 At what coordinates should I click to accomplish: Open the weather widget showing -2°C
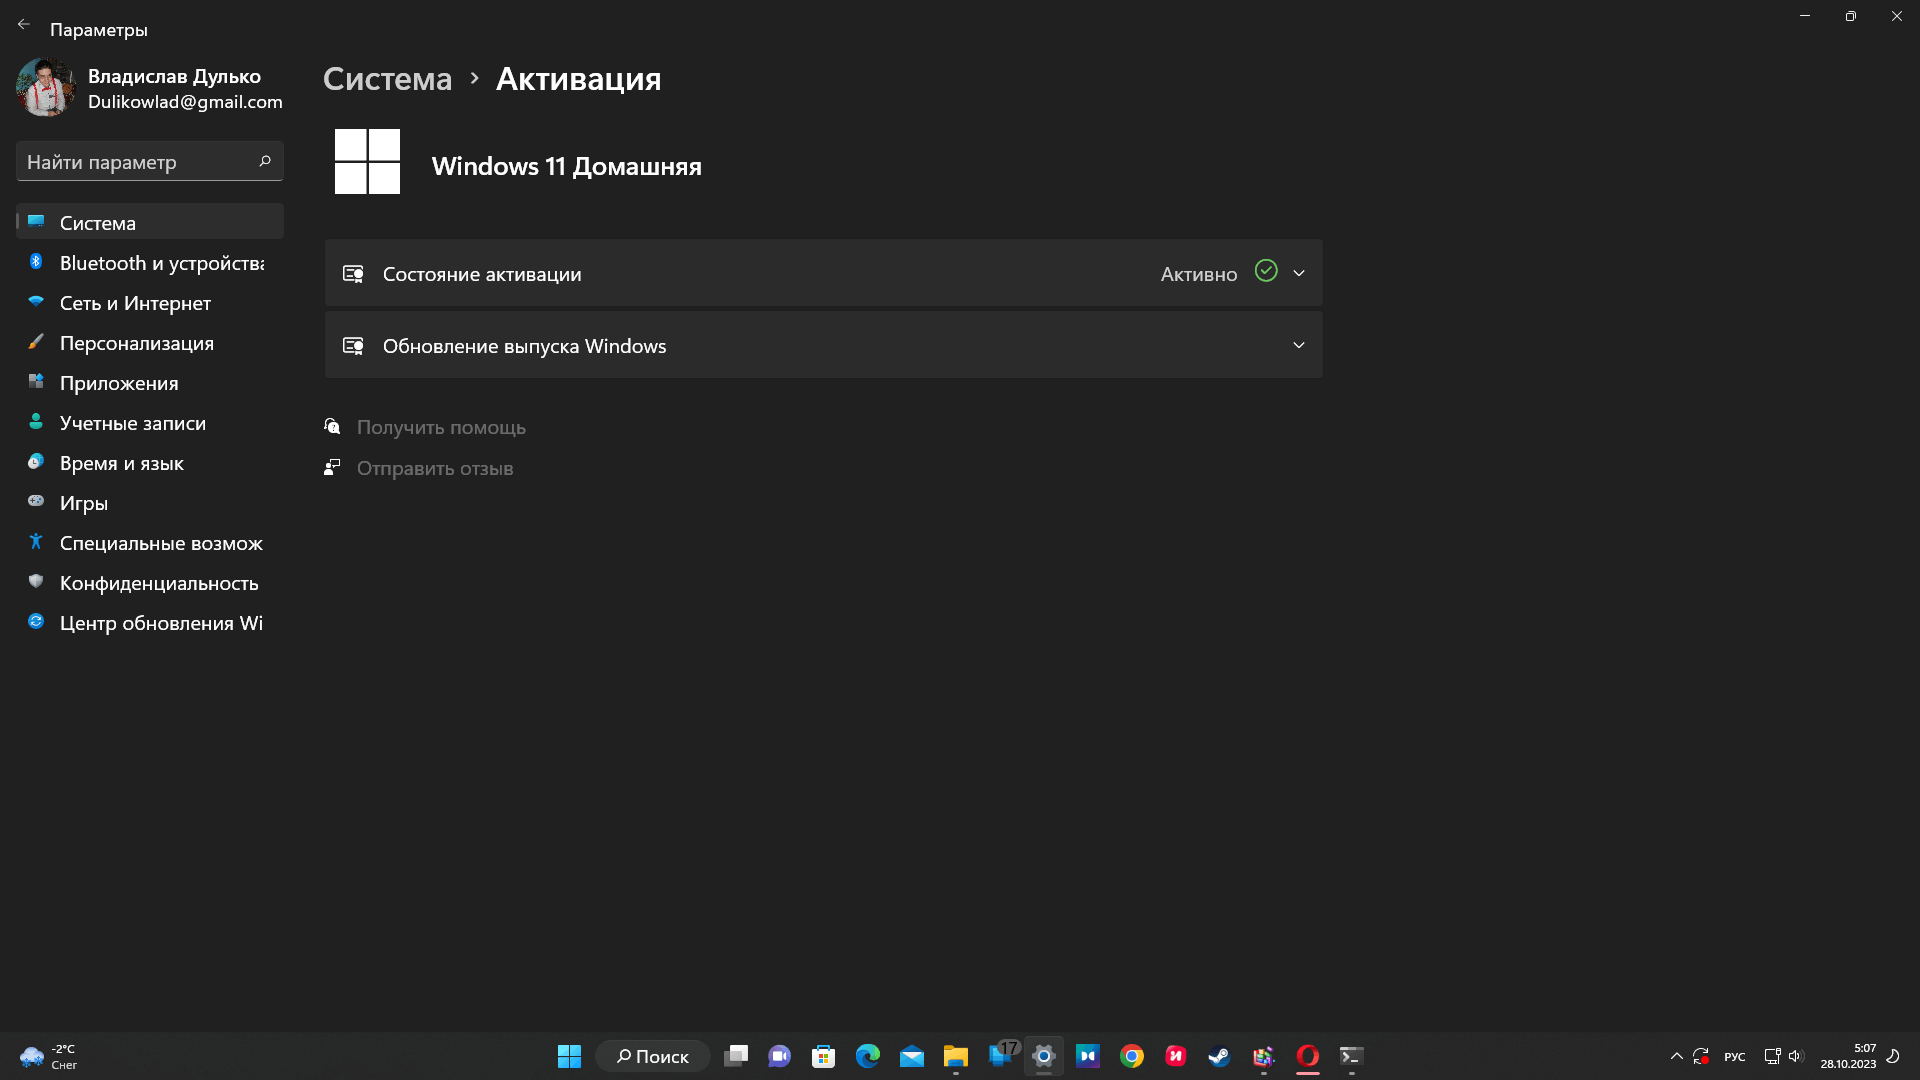[x=48, y=1056]
